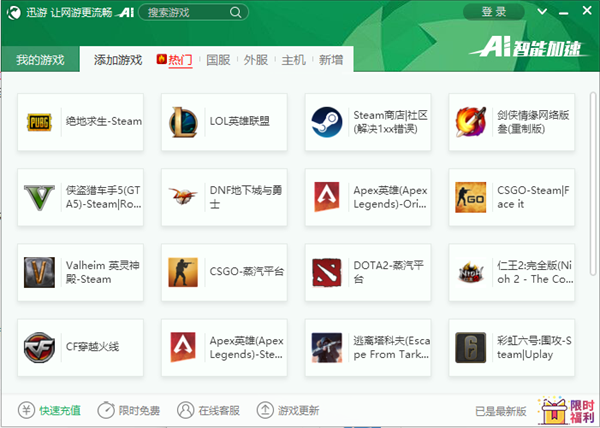
Task: Click the 游戏更新 upload arrow icon
Action: click(265, 410)
